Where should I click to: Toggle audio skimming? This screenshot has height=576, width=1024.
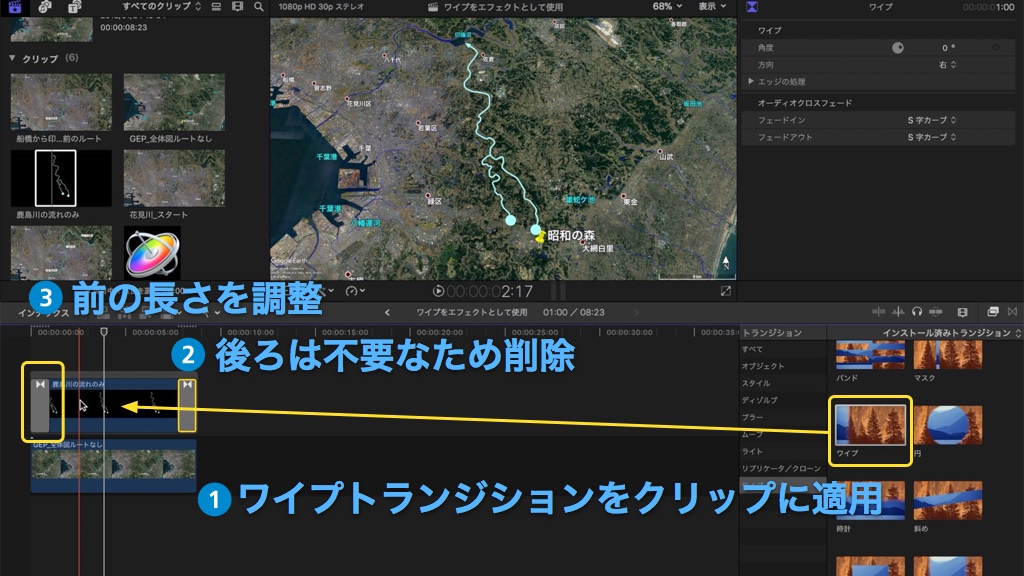coord(899,312)
